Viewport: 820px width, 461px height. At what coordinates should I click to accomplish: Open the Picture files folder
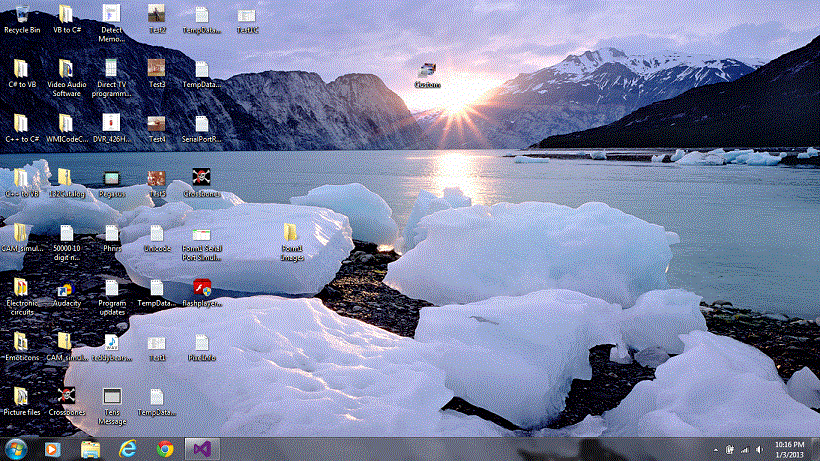22,402
